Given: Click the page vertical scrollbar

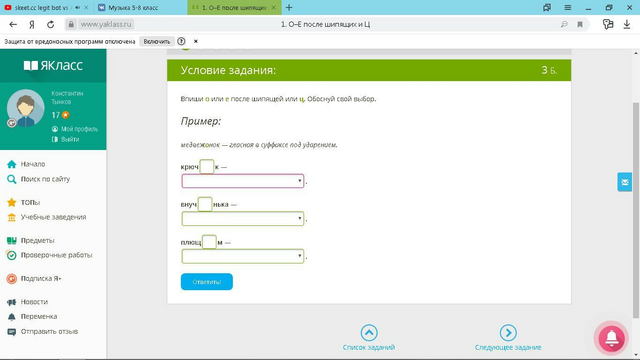Looking at the screenshot, I should pos(636,210).
